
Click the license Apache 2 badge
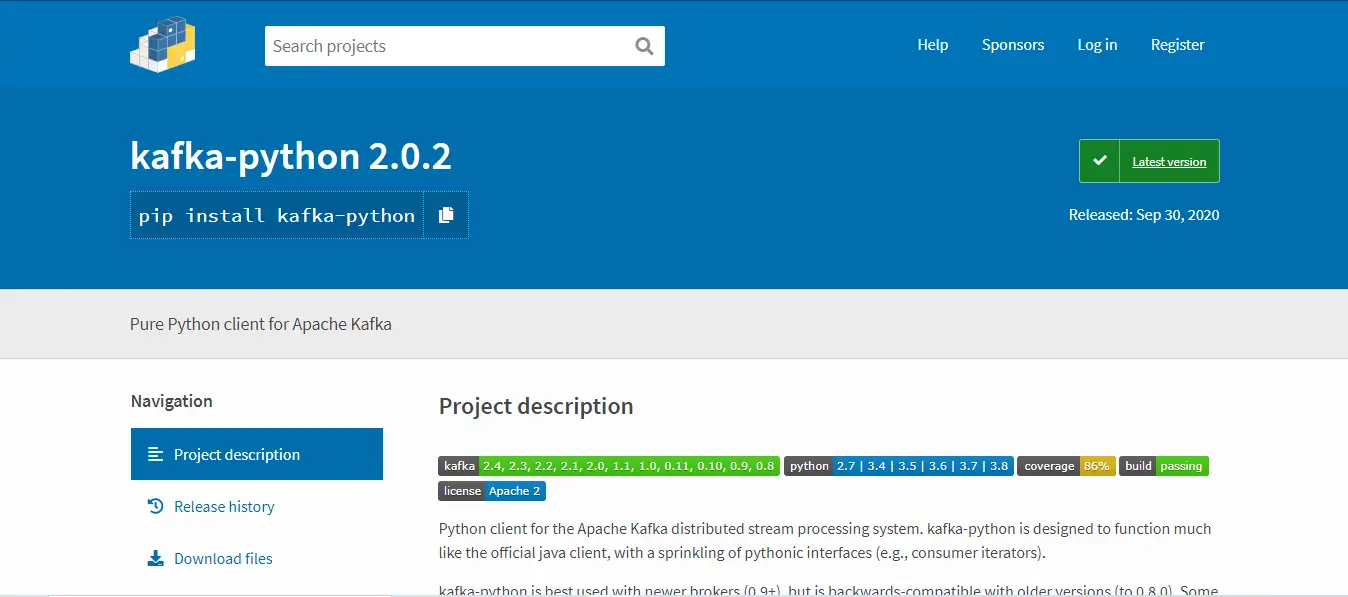[492, 491]
